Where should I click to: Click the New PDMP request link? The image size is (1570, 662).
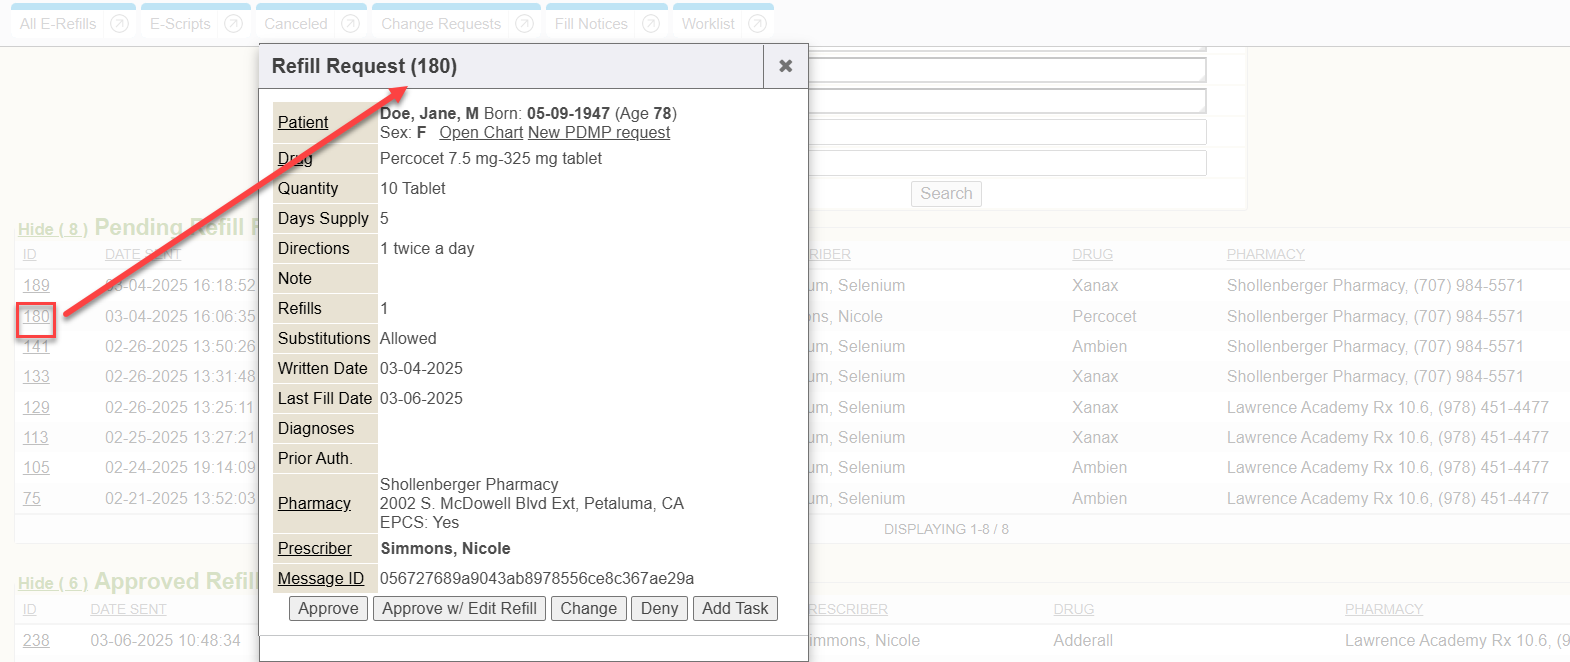599,133
